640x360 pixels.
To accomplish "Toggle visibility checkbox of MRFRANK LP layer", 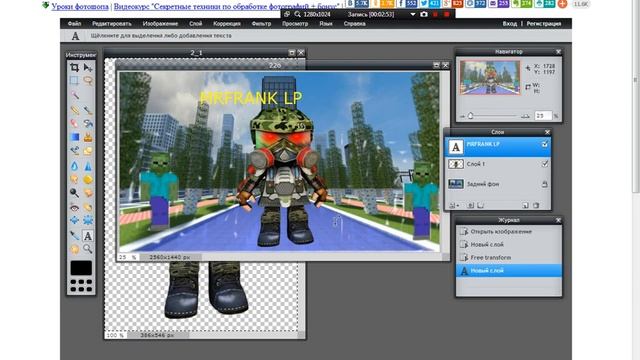I will pyautogui.click(x=544, y=144).
